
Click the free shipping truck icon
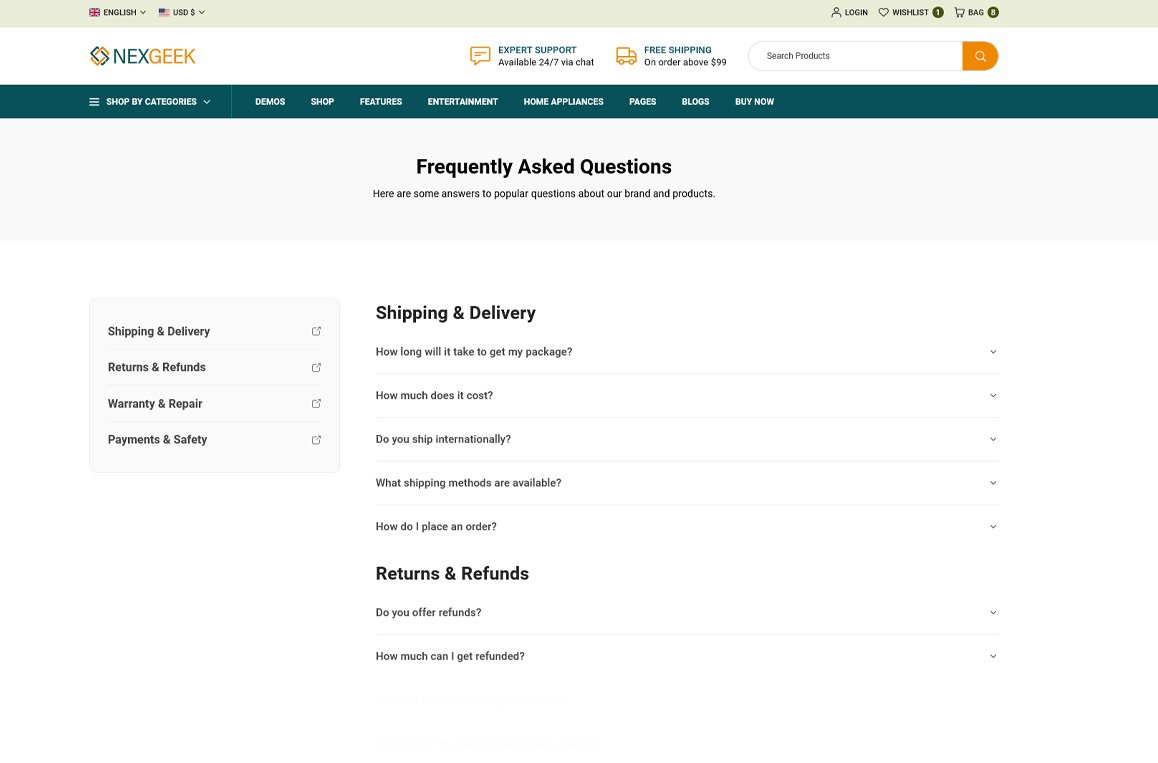point(626,56)
